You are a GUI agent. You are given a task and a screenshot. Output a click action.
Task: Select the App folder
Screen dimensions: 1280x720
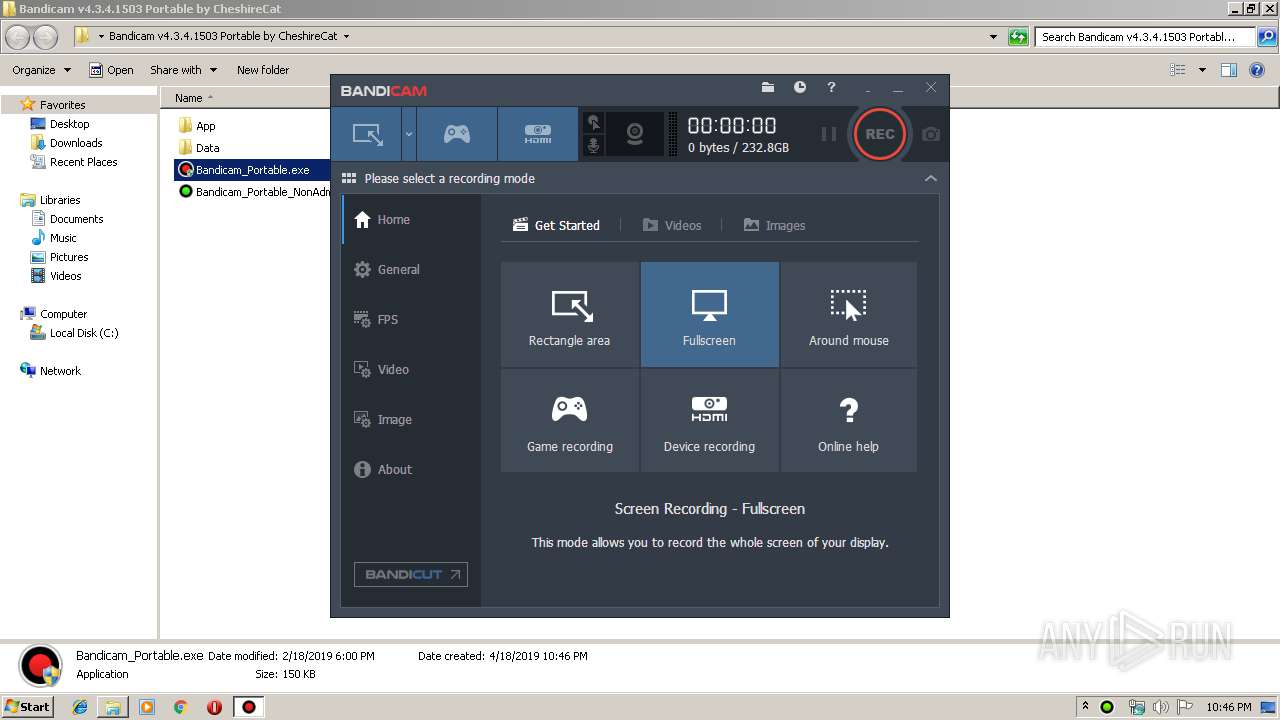click(x=197, y=126)
